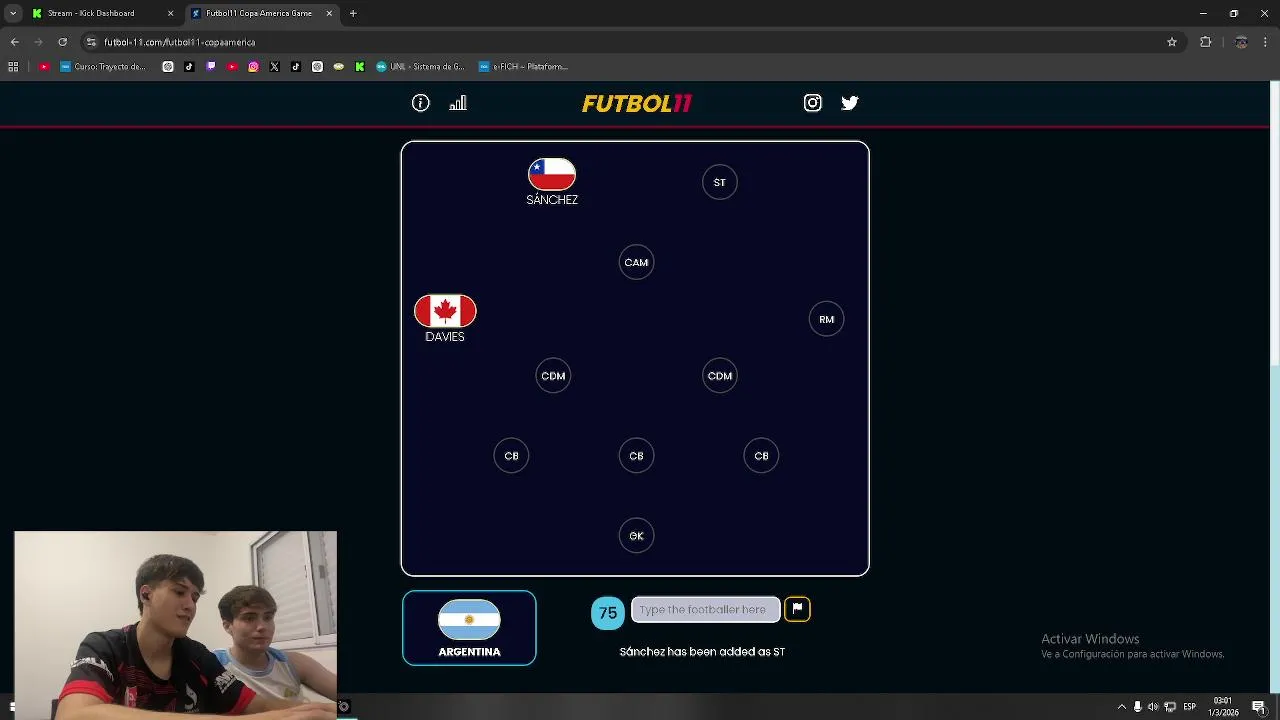
Task: Open the apps grid in bookmarks bar
Action: pyautogui.click(x=13, y=67)
